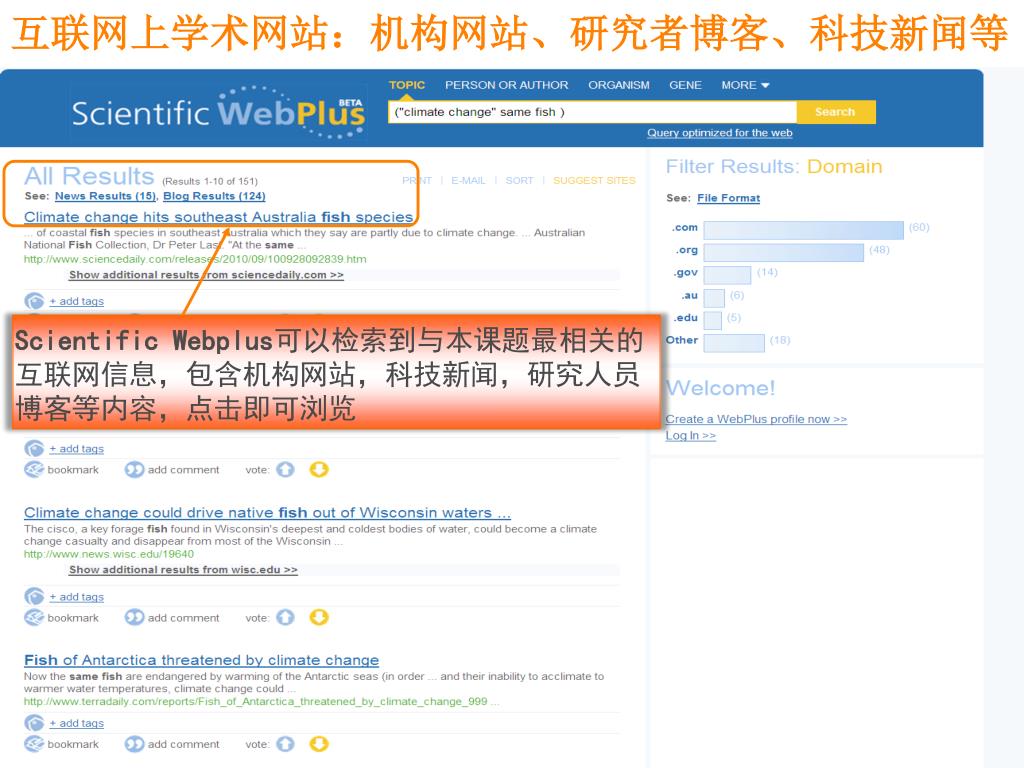The image size is (1024, 768).
Task: Open File Format filter link
Action: [728, 198]
